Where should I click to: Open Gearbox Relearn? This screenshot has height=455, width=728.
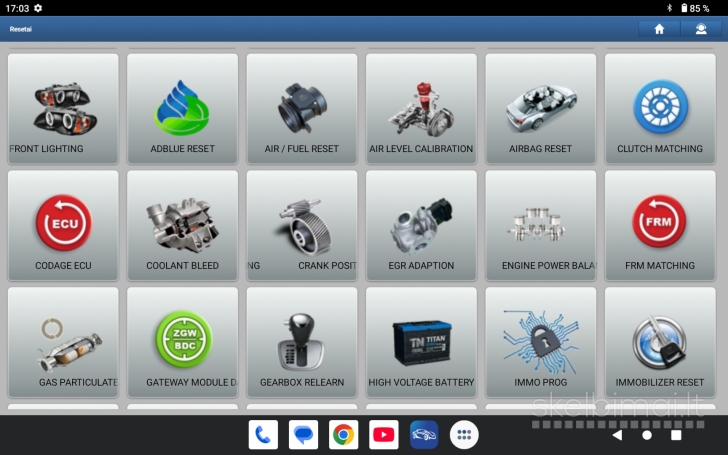302,342
